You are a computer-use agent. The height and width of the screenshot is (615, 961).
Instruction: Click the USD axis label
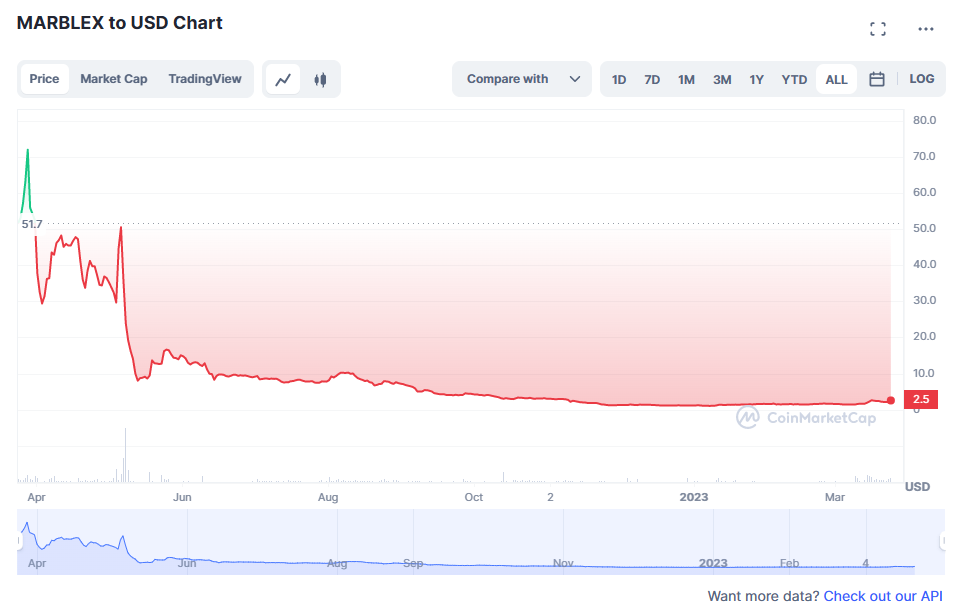click(x=917, y=487)
